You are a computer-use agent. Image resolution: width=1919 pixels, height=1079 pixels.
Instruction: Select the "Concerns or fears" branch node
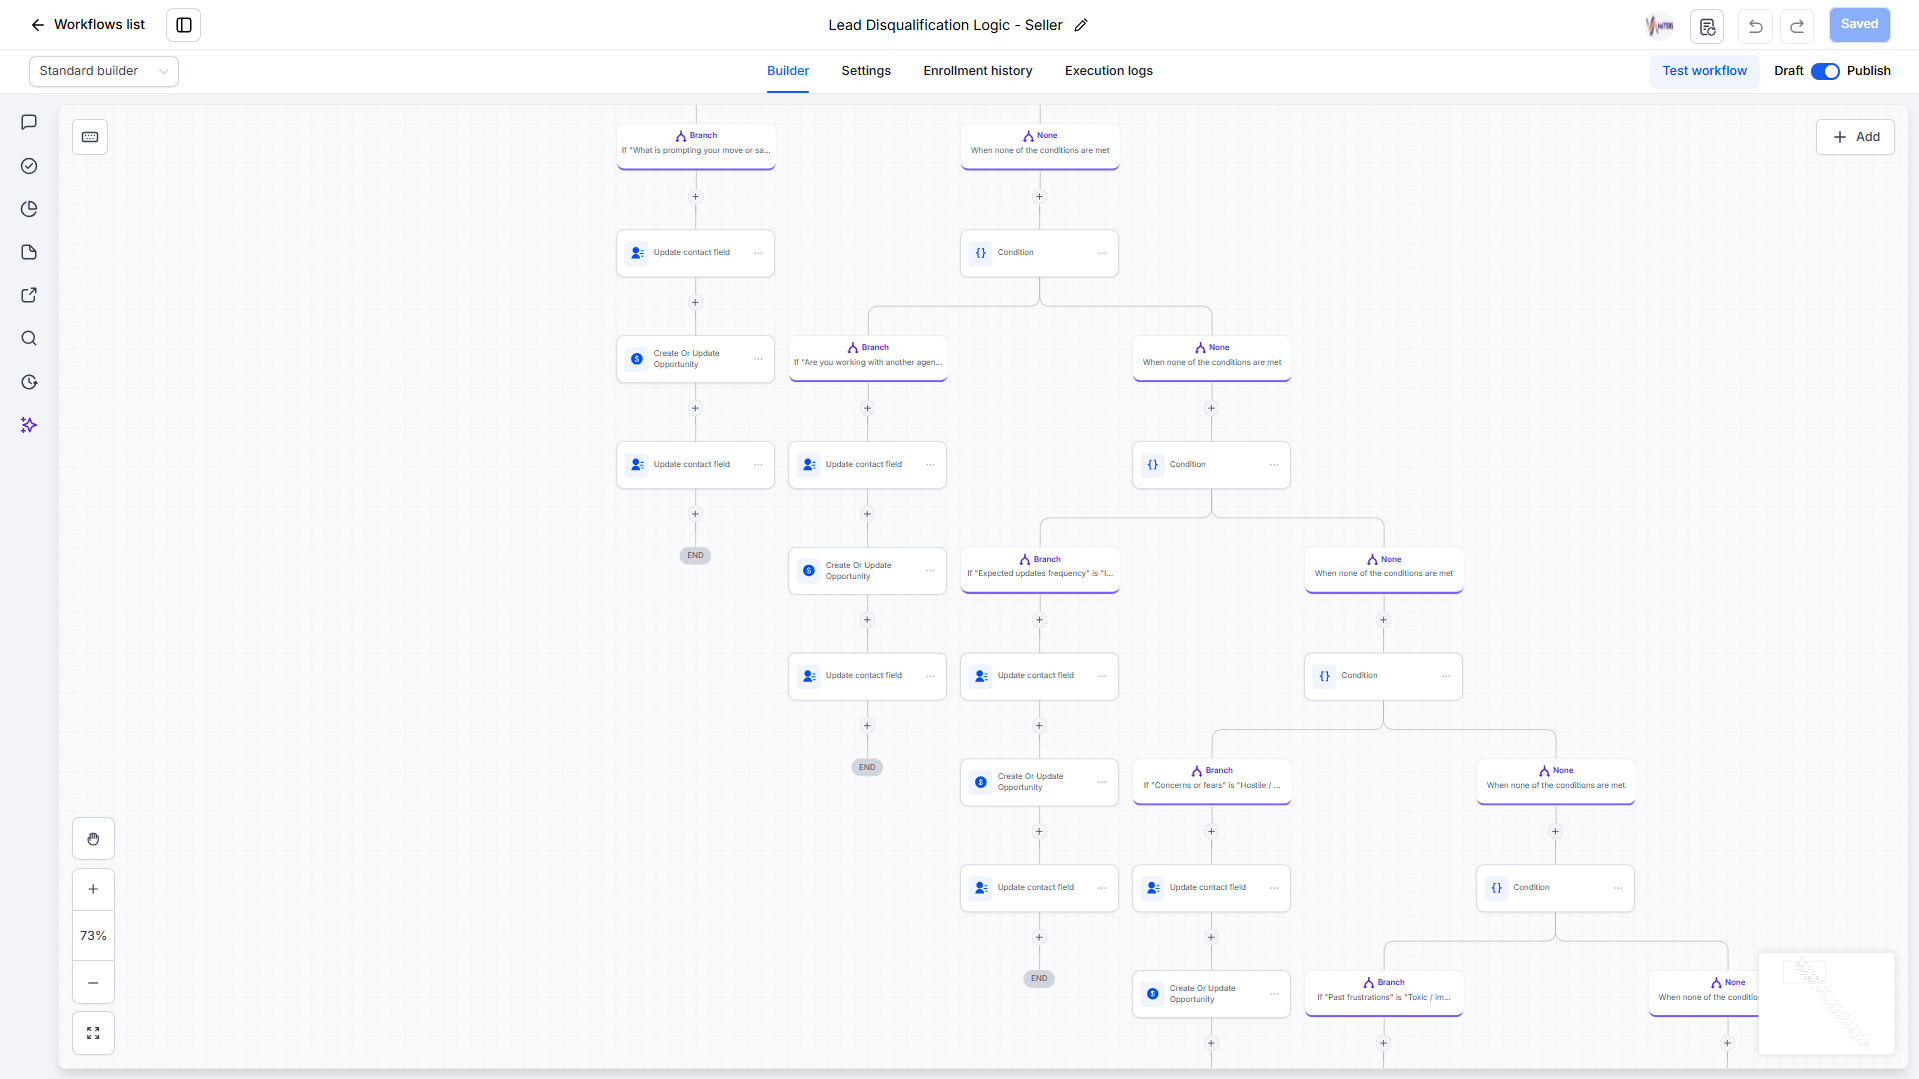pos(1212,781)
